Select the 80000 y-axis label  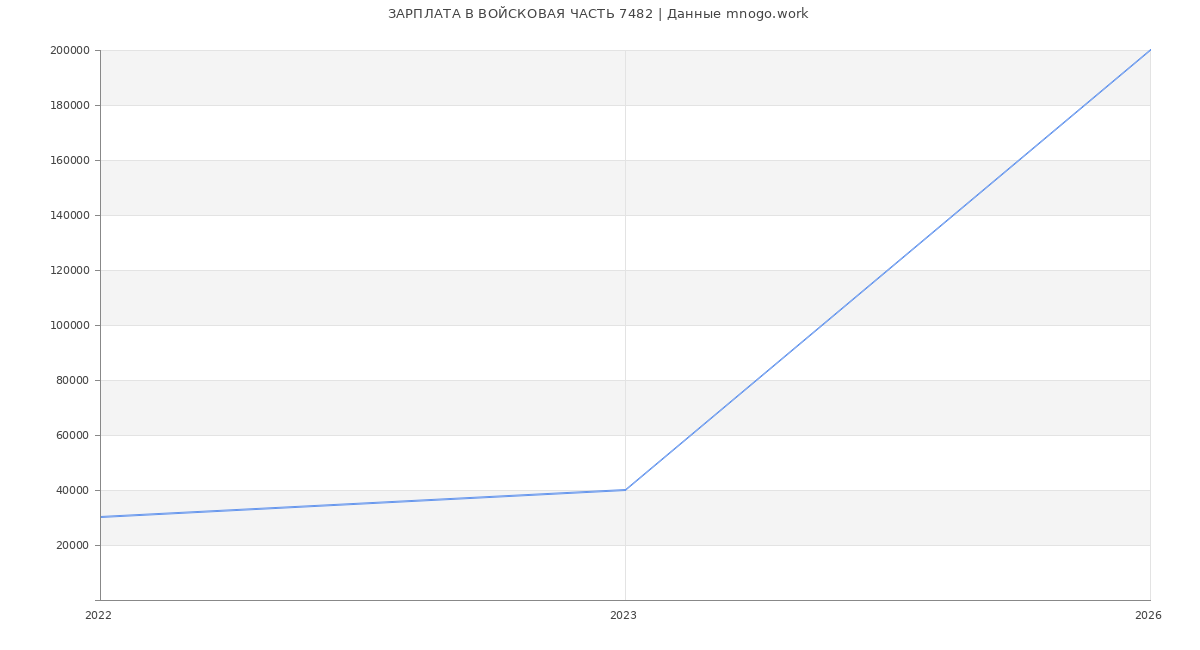point(73,380)
